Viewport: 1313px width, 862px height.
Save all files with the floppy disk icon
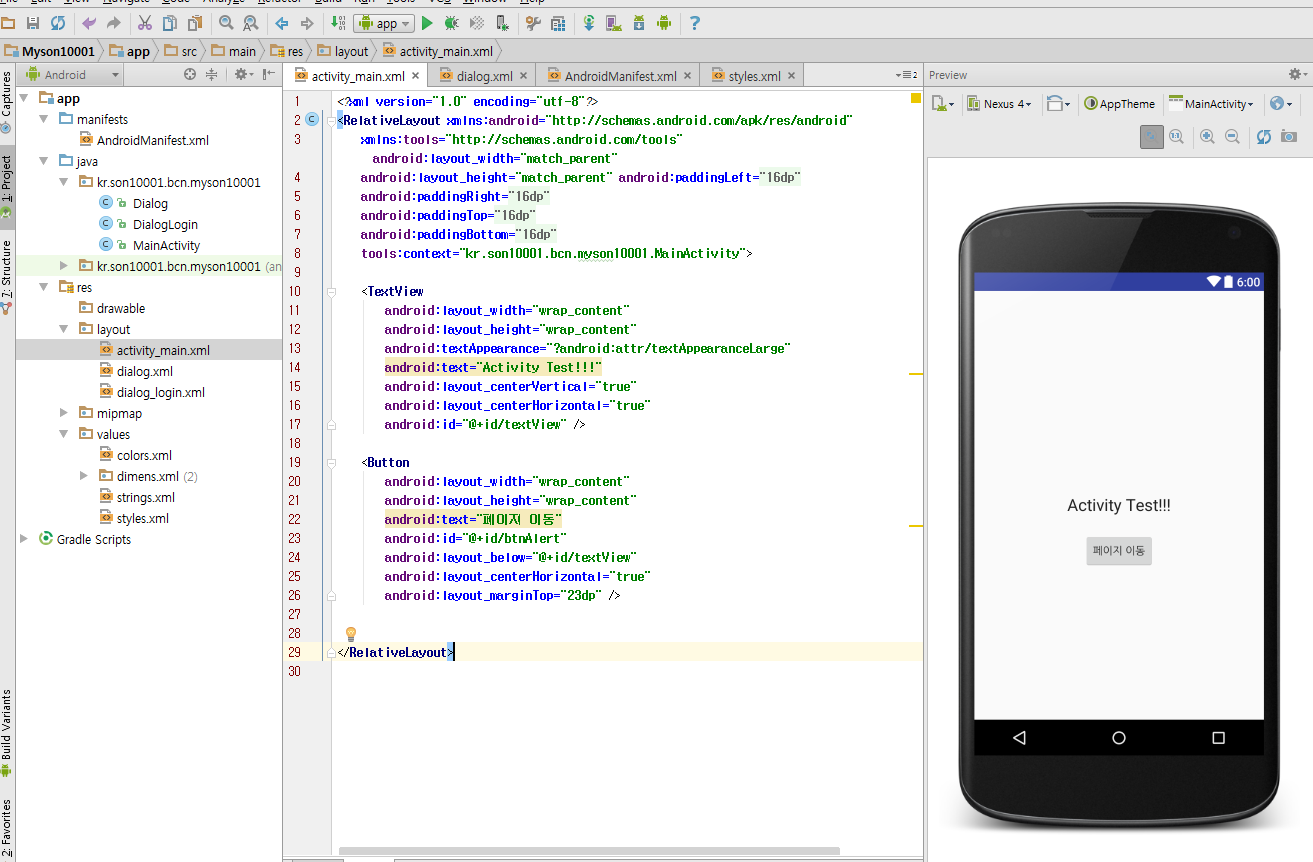pos(33,23)
